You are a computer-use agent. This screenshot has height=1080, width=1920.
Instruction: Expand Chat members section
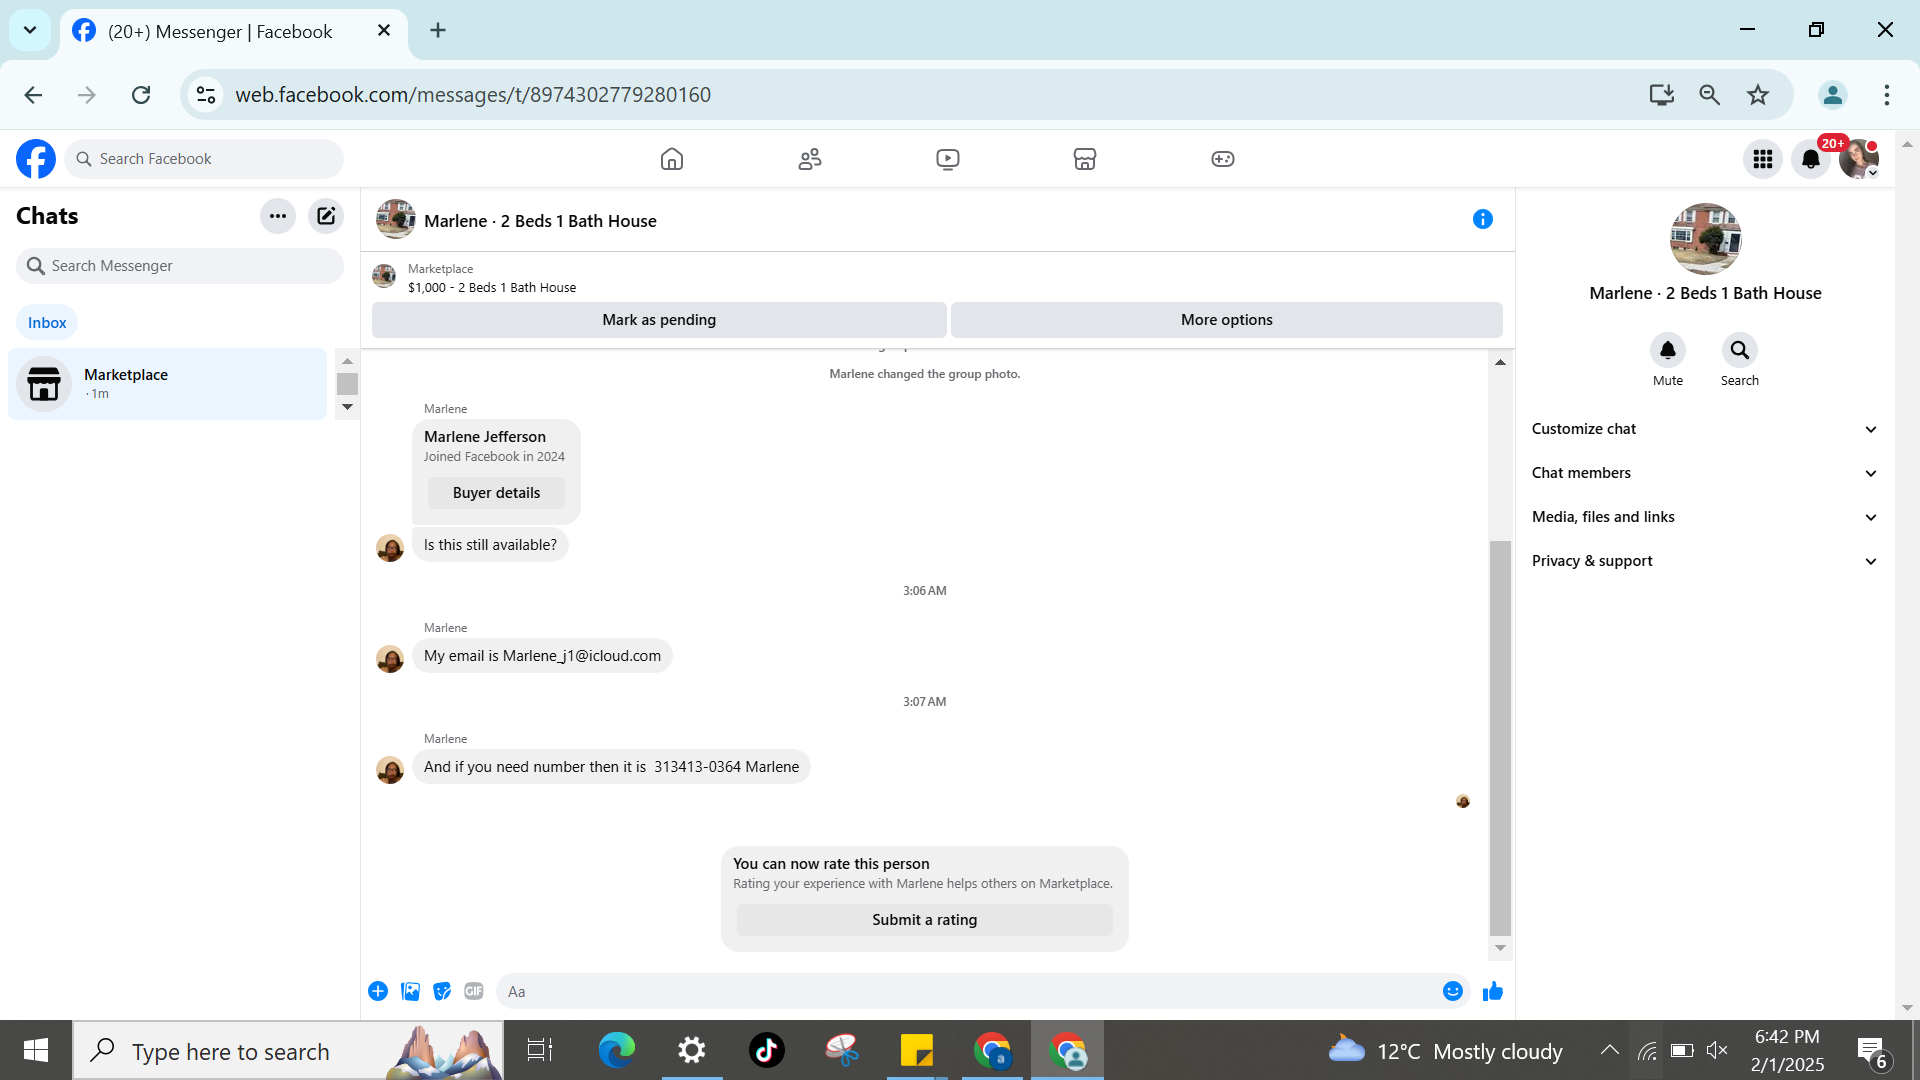click(1705, 473)
